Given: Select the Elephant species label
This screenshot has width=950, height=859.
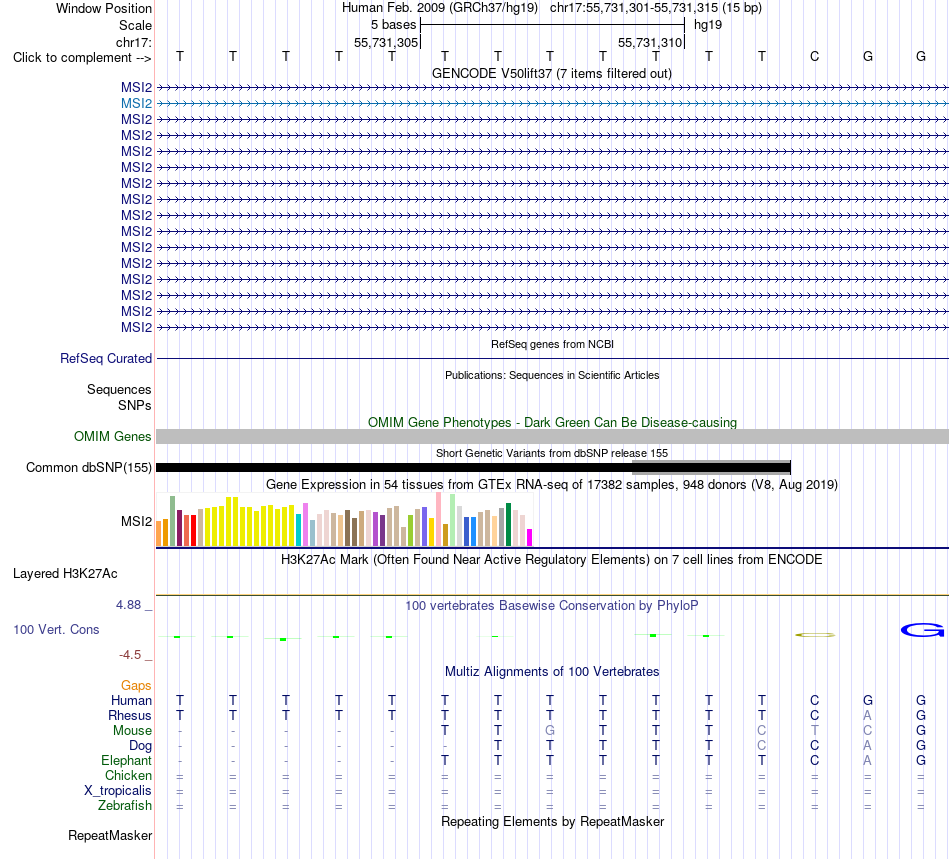Looking at the screenshot, I should pyautogui.click(x=127, y=760).
